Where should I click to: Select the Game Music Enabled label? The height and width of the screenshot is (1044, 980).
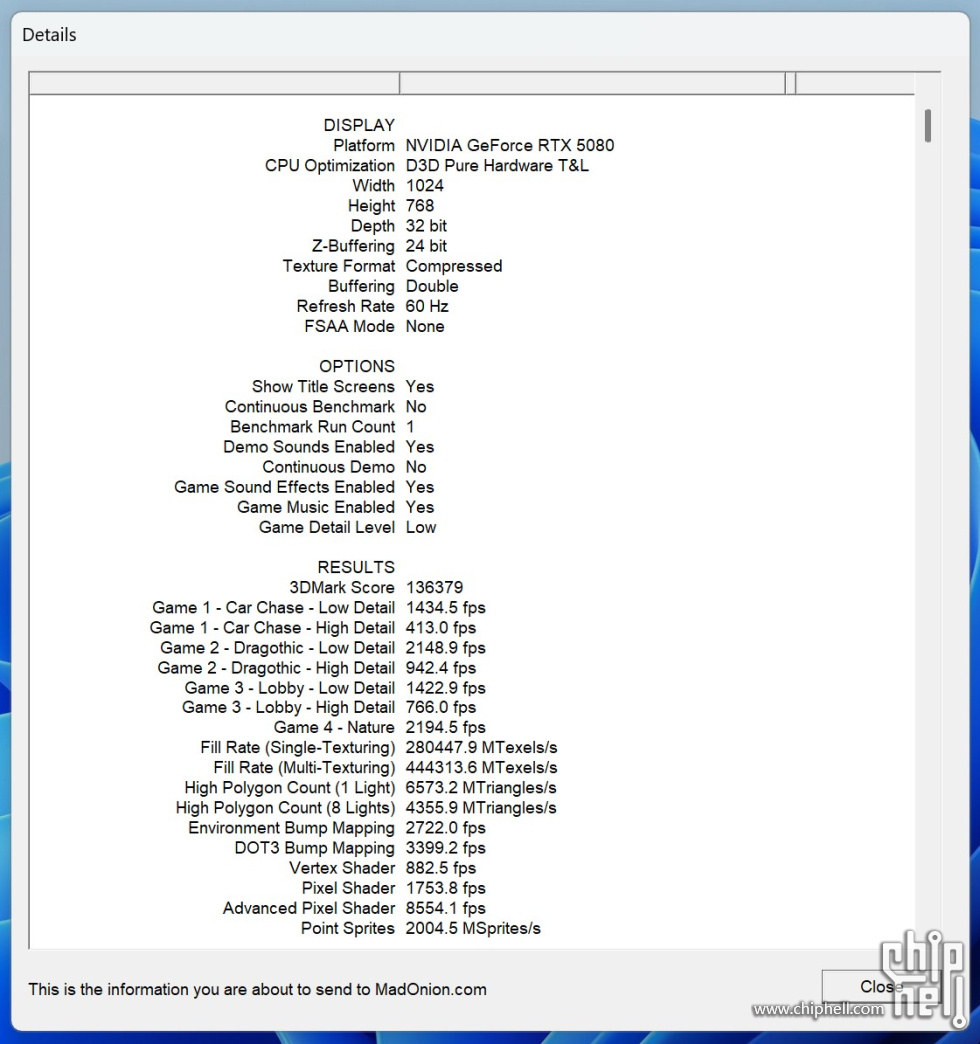tap(316, 507)
